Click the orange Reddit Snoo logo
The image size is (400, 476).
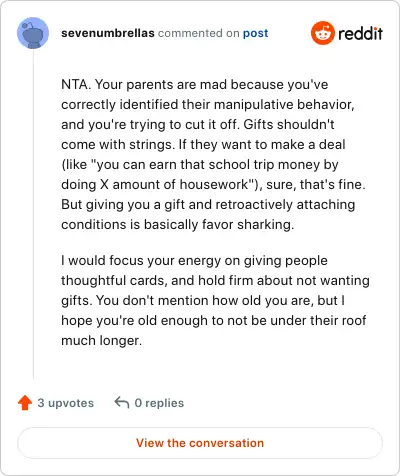pos(322,33)
